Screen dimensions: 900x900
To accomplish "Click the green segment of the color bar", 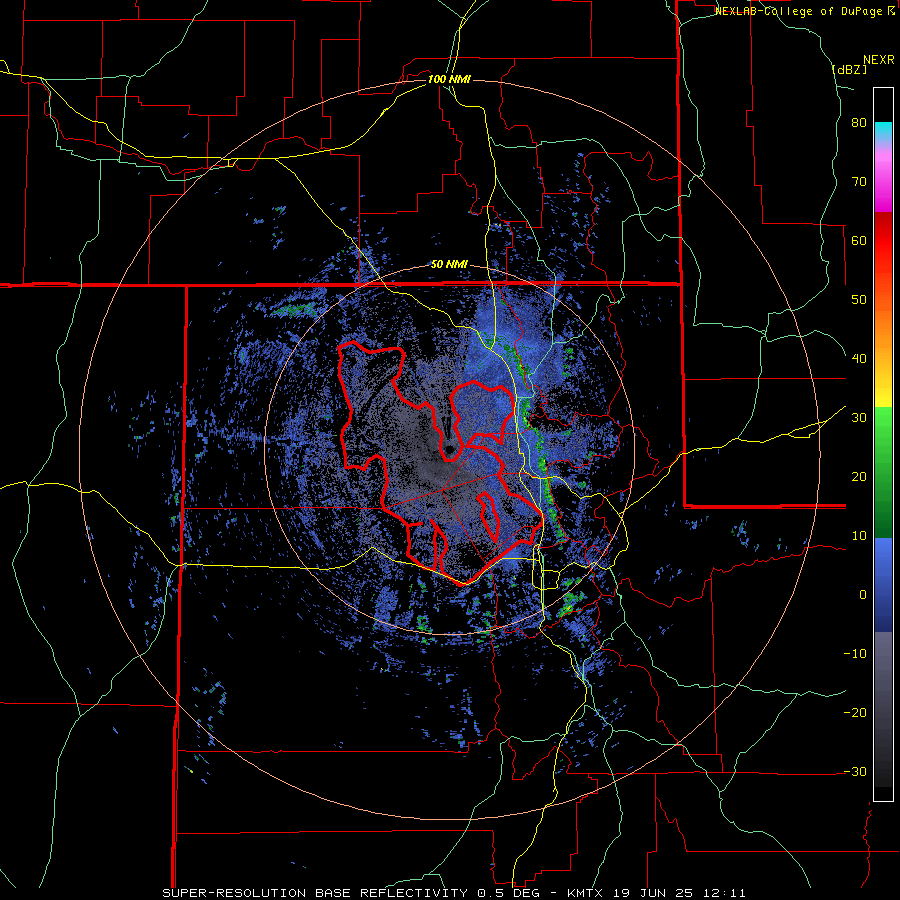I will pyautogui.click(x=883, y=472).
